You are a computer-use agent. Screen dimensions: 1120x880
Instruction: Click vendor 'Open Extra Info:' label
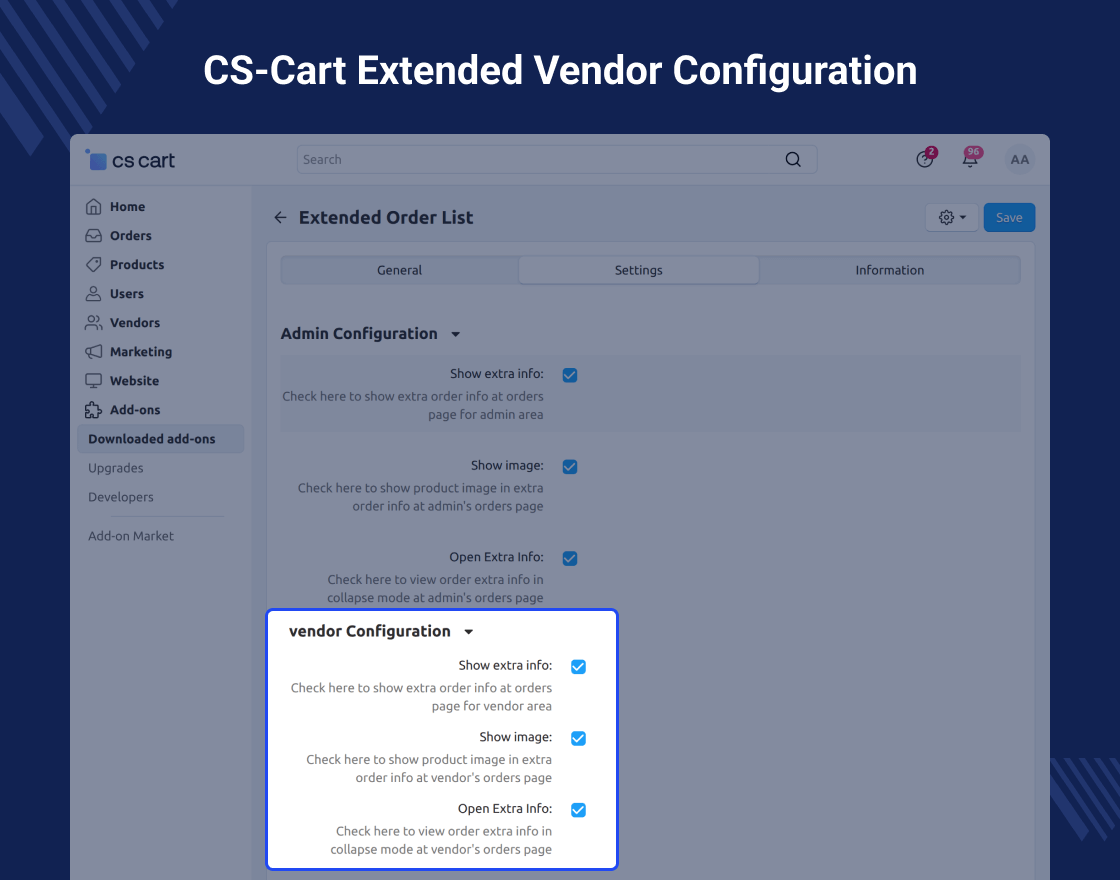point(505,809)
